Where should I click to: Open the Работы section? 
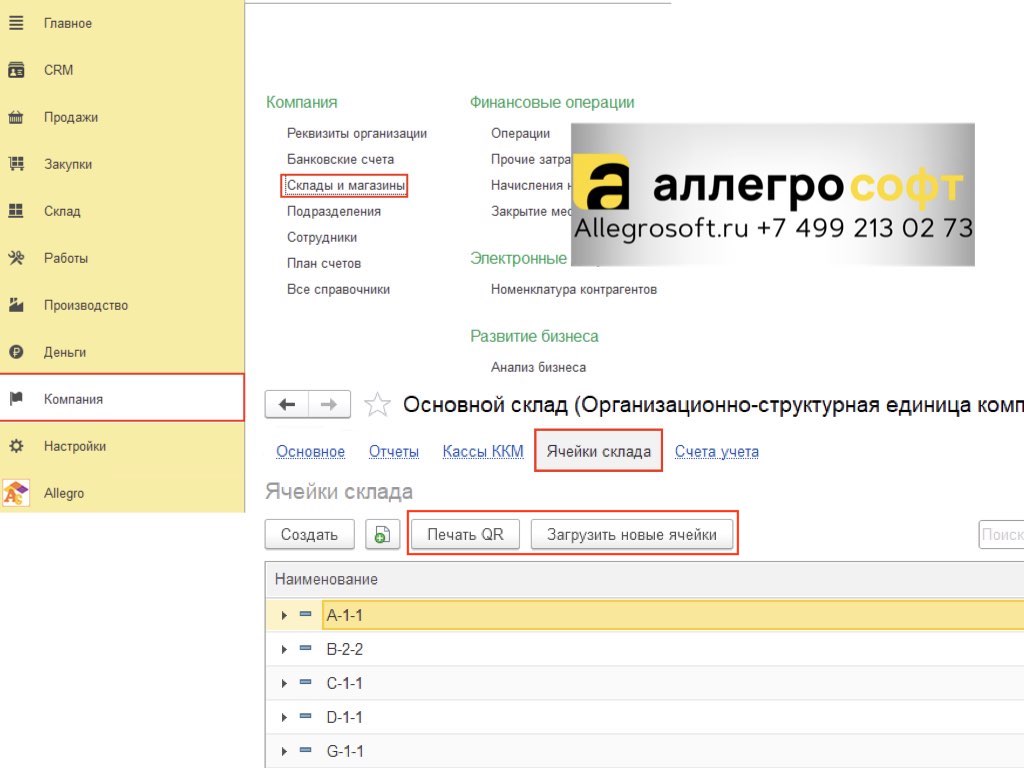(x=122, y=258)
